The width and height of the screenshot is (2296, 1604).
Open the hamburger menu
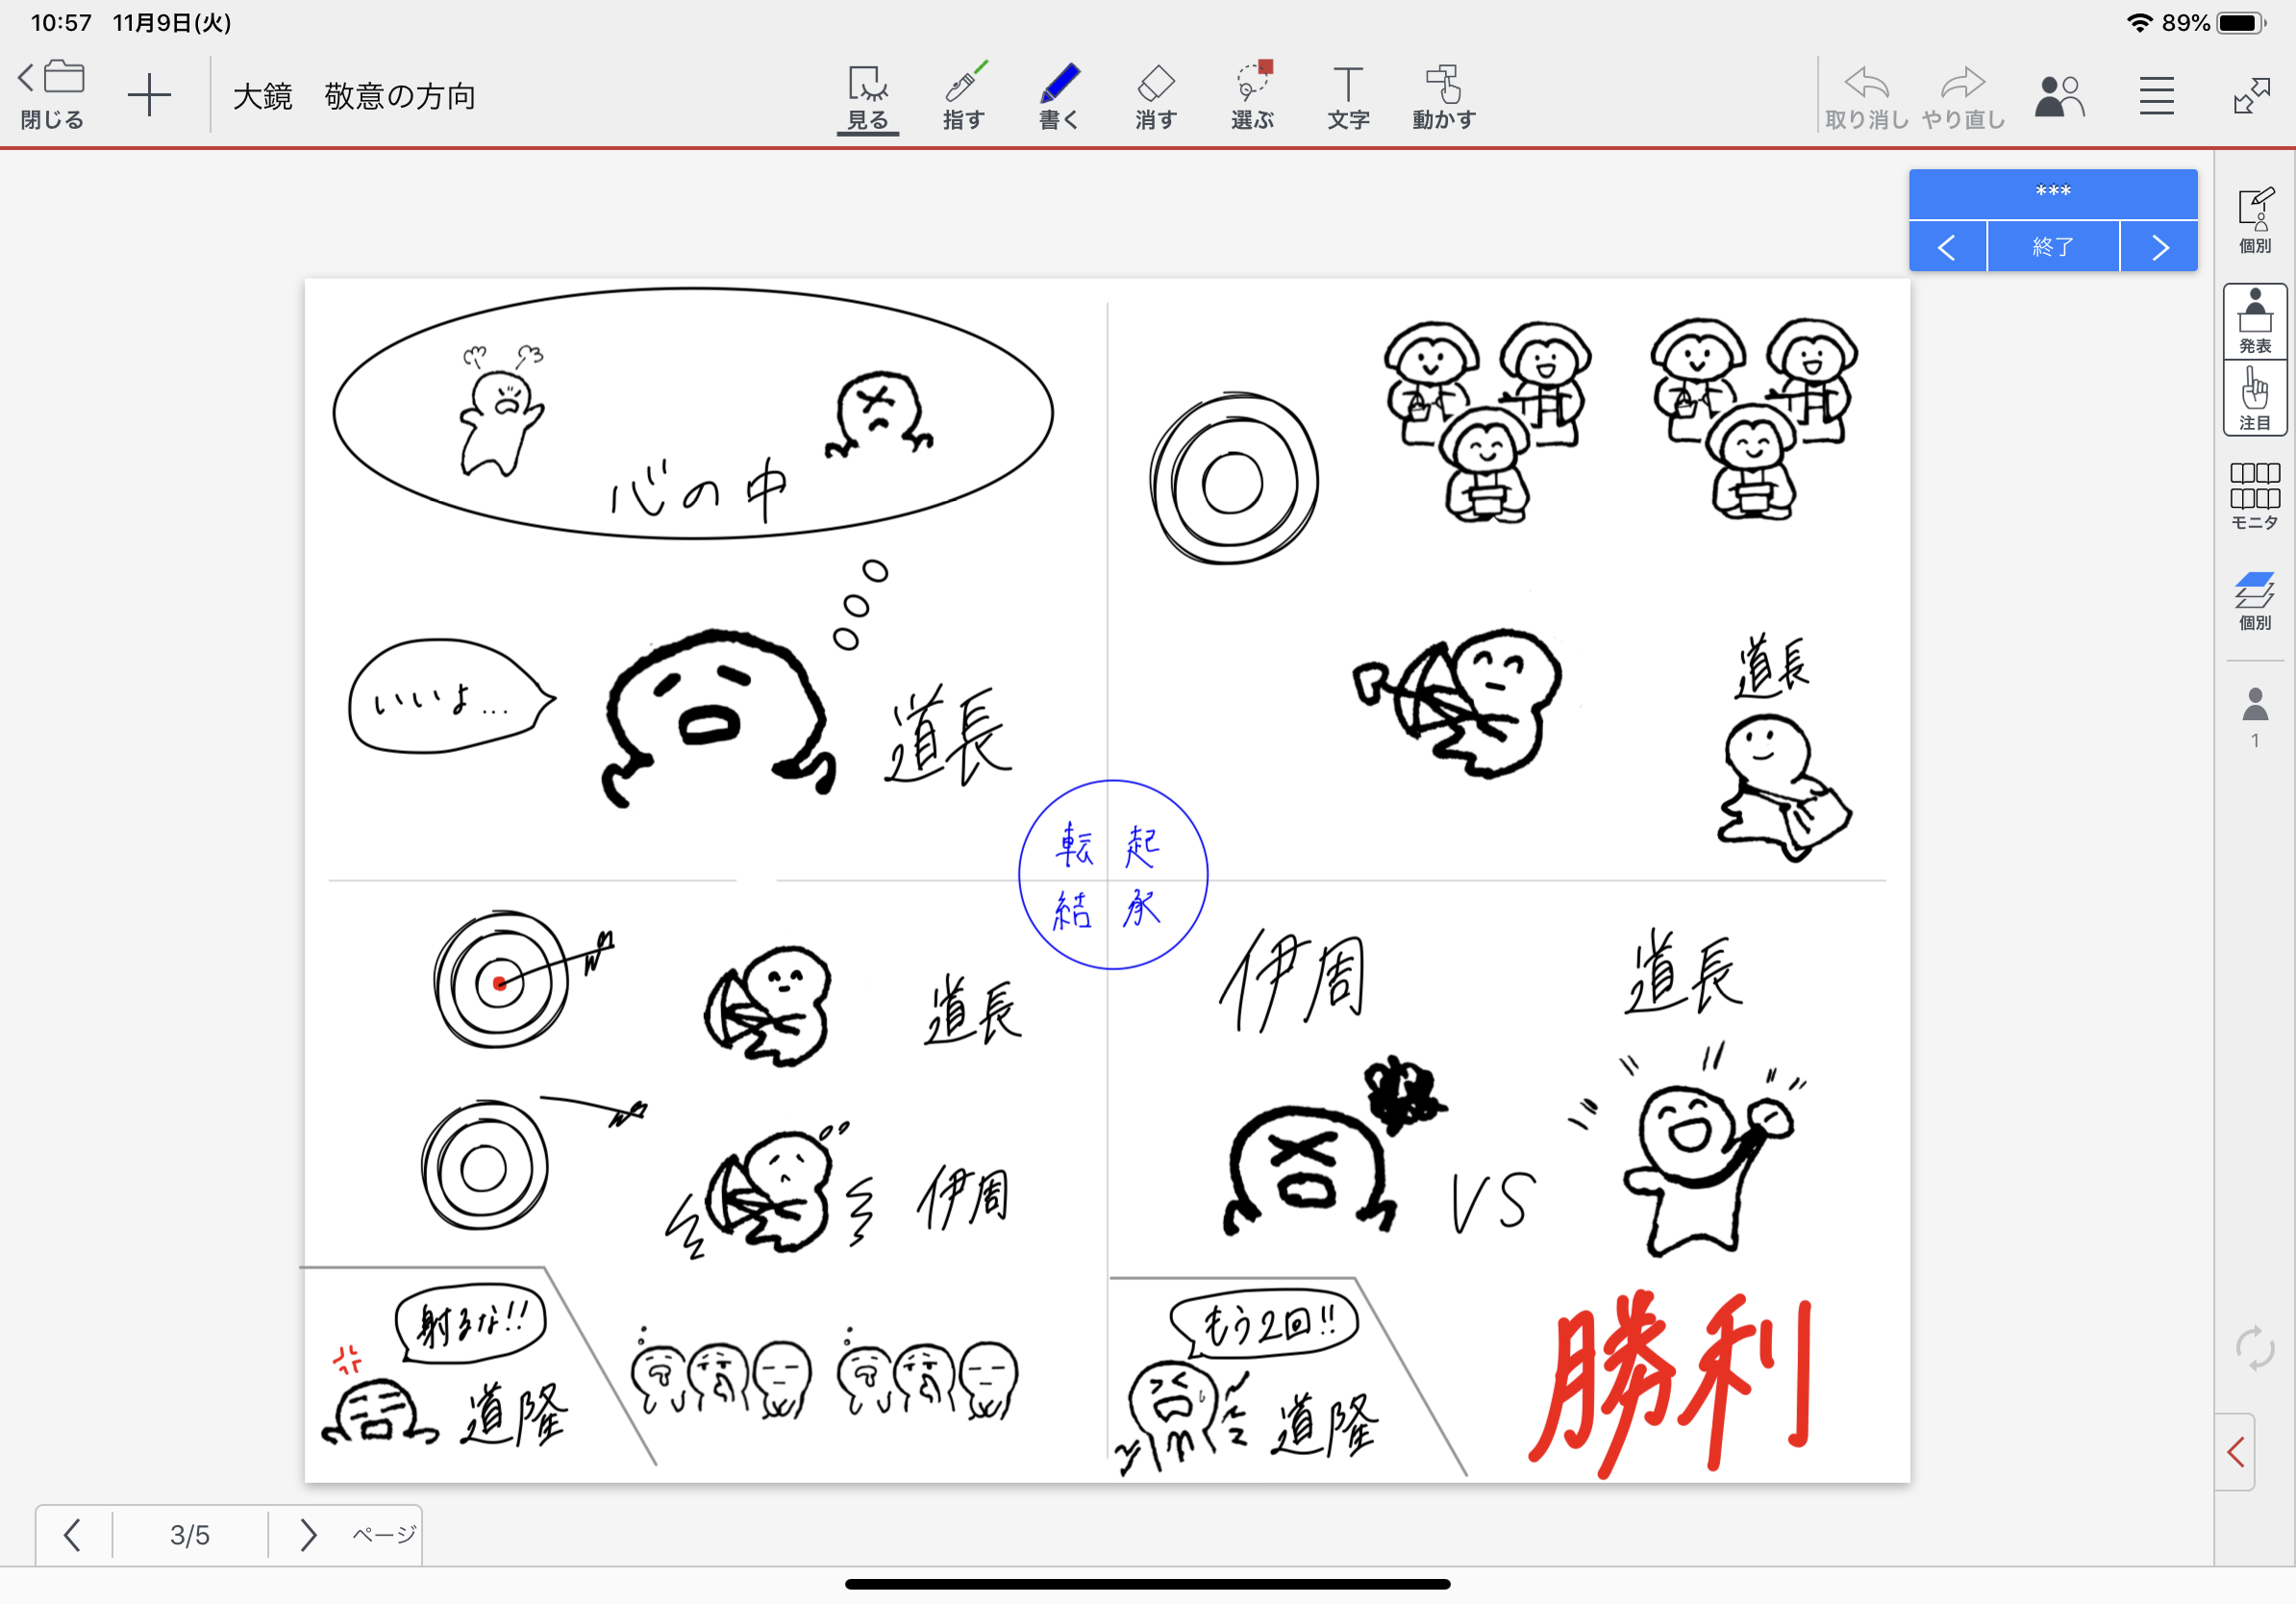[x=2156, y=96]
